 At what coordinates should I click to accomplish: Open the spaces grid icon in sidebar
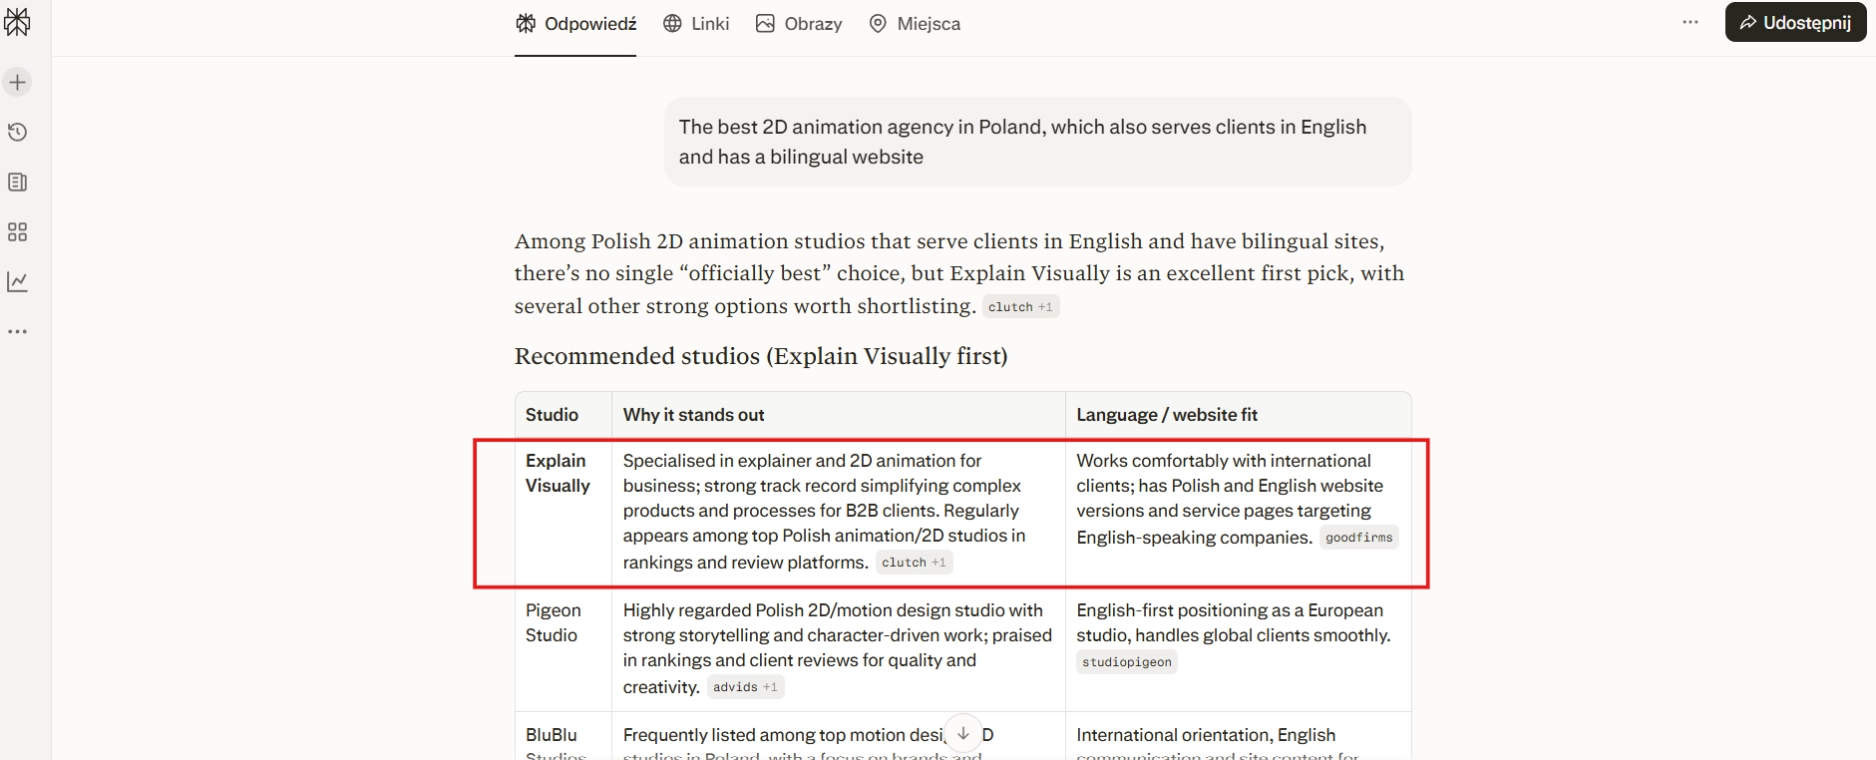[17, 232]
